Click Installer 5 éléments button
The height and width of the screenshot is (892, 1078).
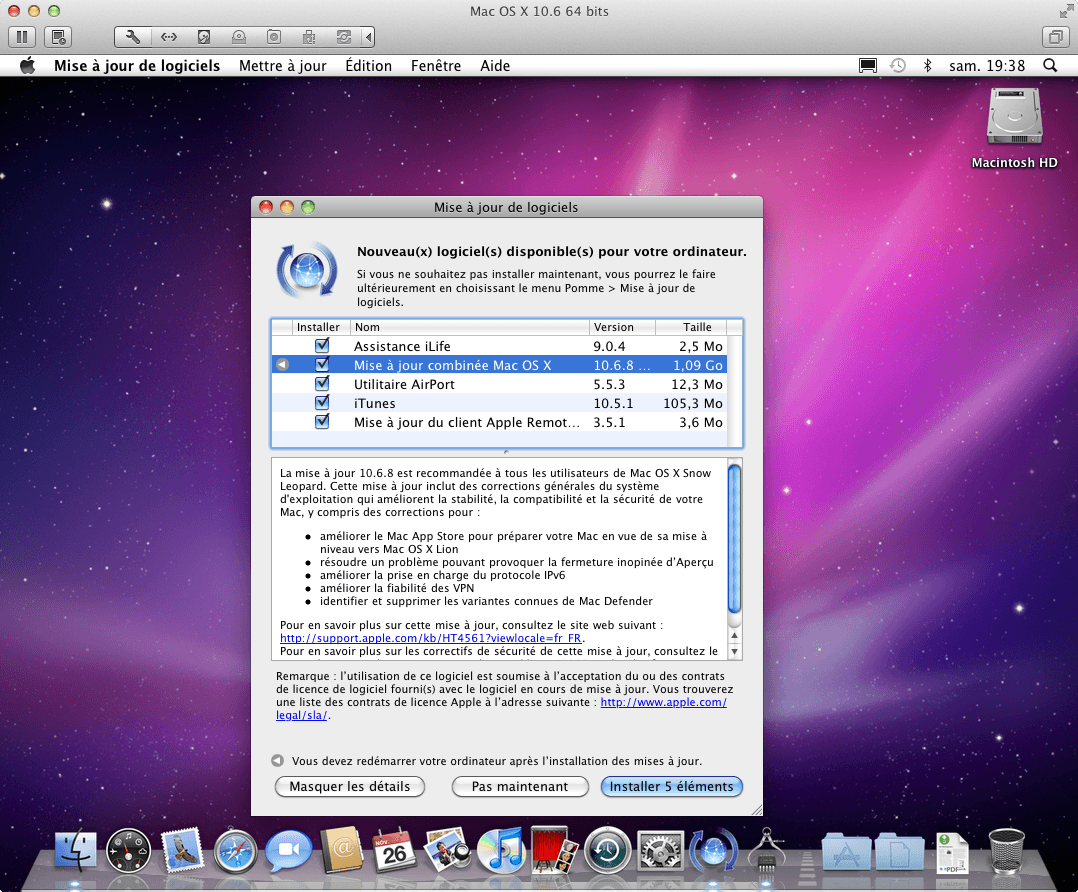(672, 787)
